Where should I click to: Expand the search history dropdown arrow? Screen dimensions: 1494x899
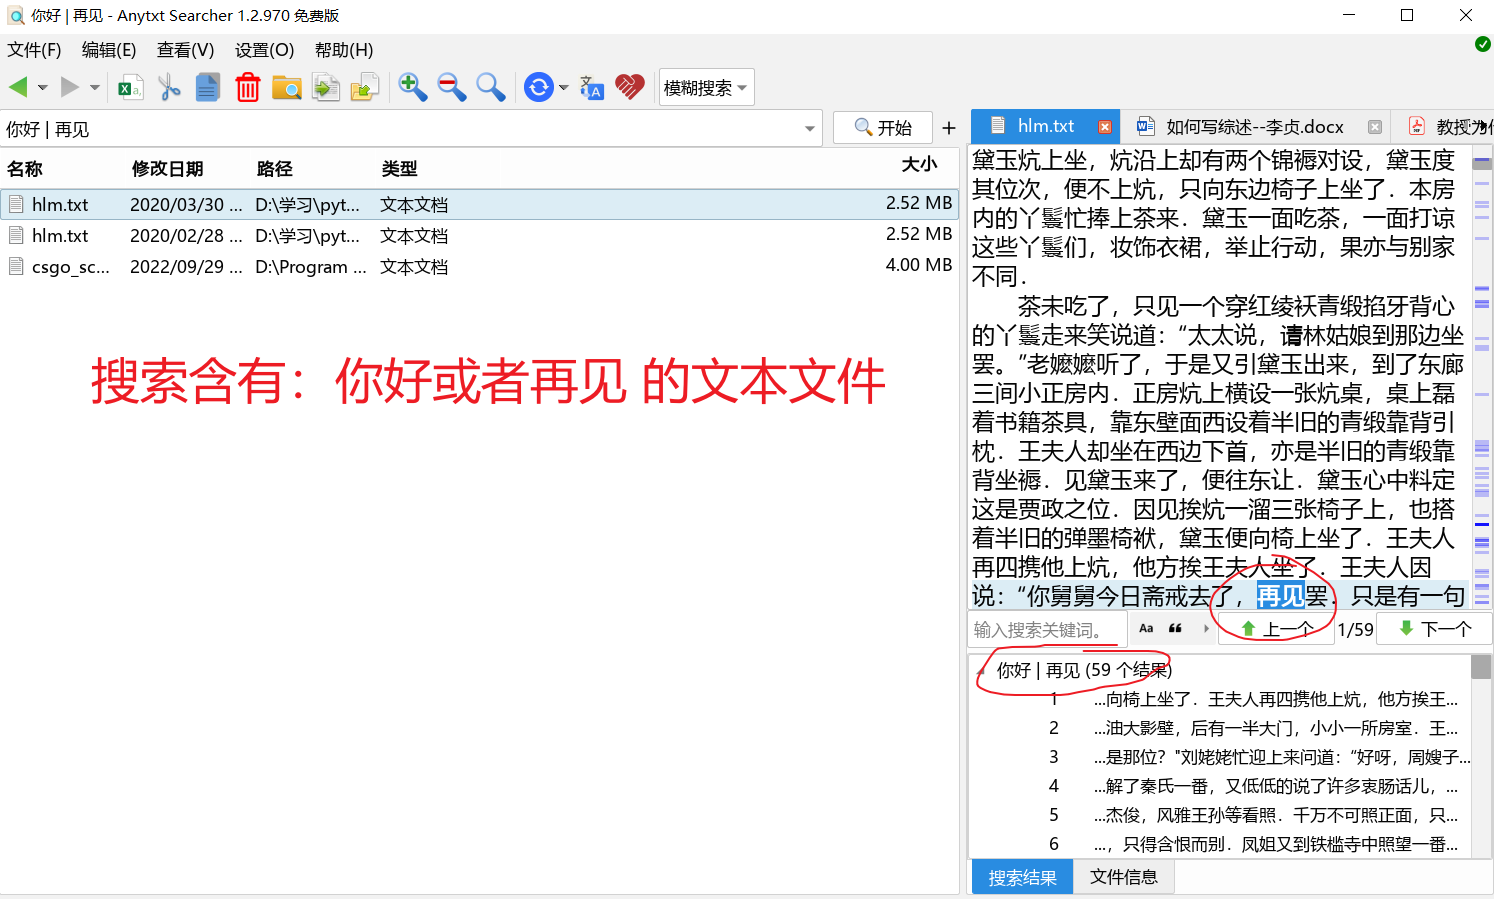(x=810, y=129)
